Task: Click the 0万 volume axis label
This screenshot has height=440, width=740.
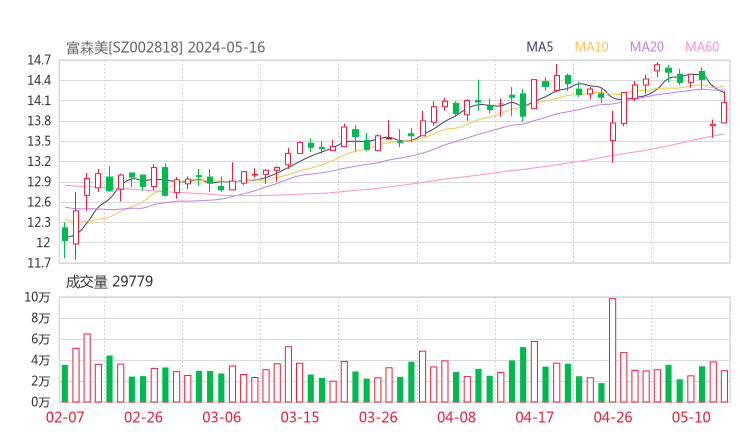Action: pos(41,402)
